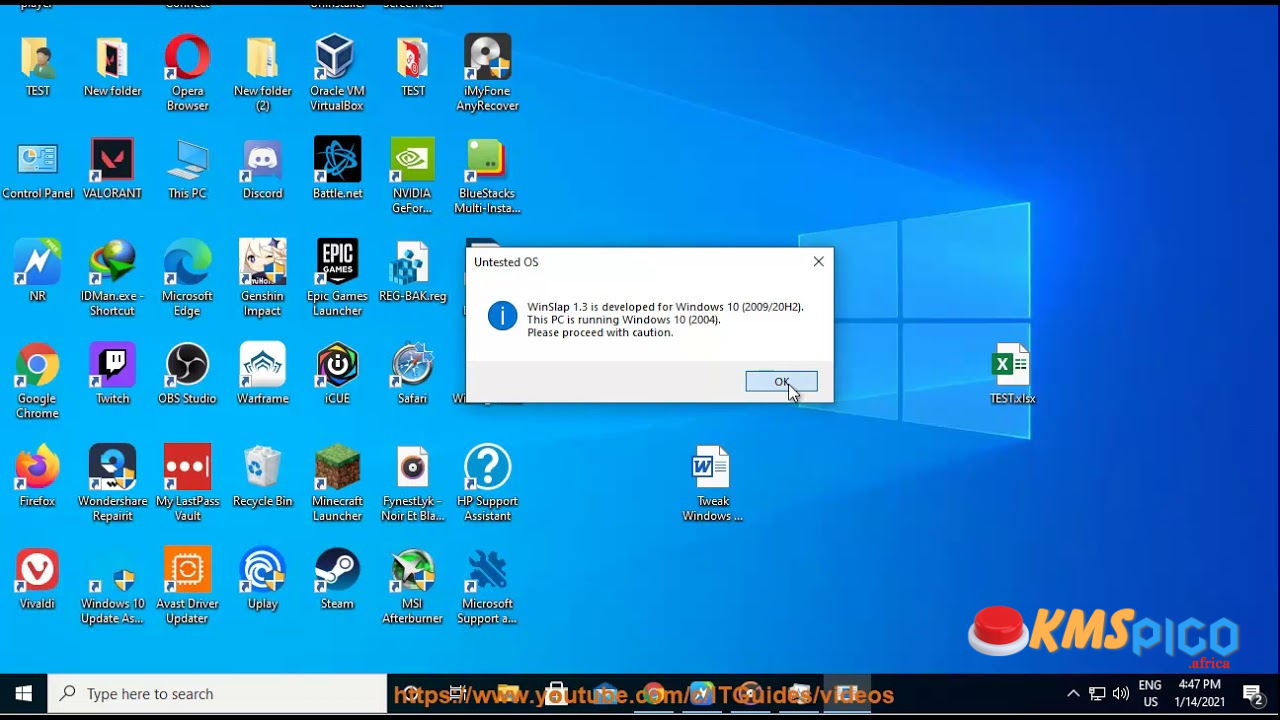Select the Discord desktop shortcut

pos(262,170)
